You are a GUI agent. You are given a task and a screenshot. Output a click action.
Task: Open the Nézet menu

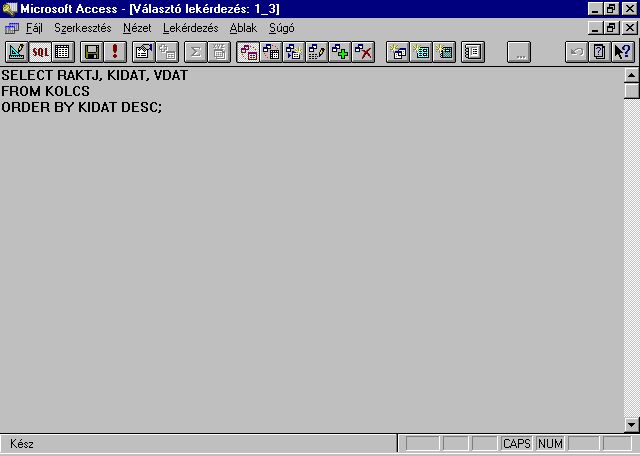pyautogui.click(x=137, y=28)
